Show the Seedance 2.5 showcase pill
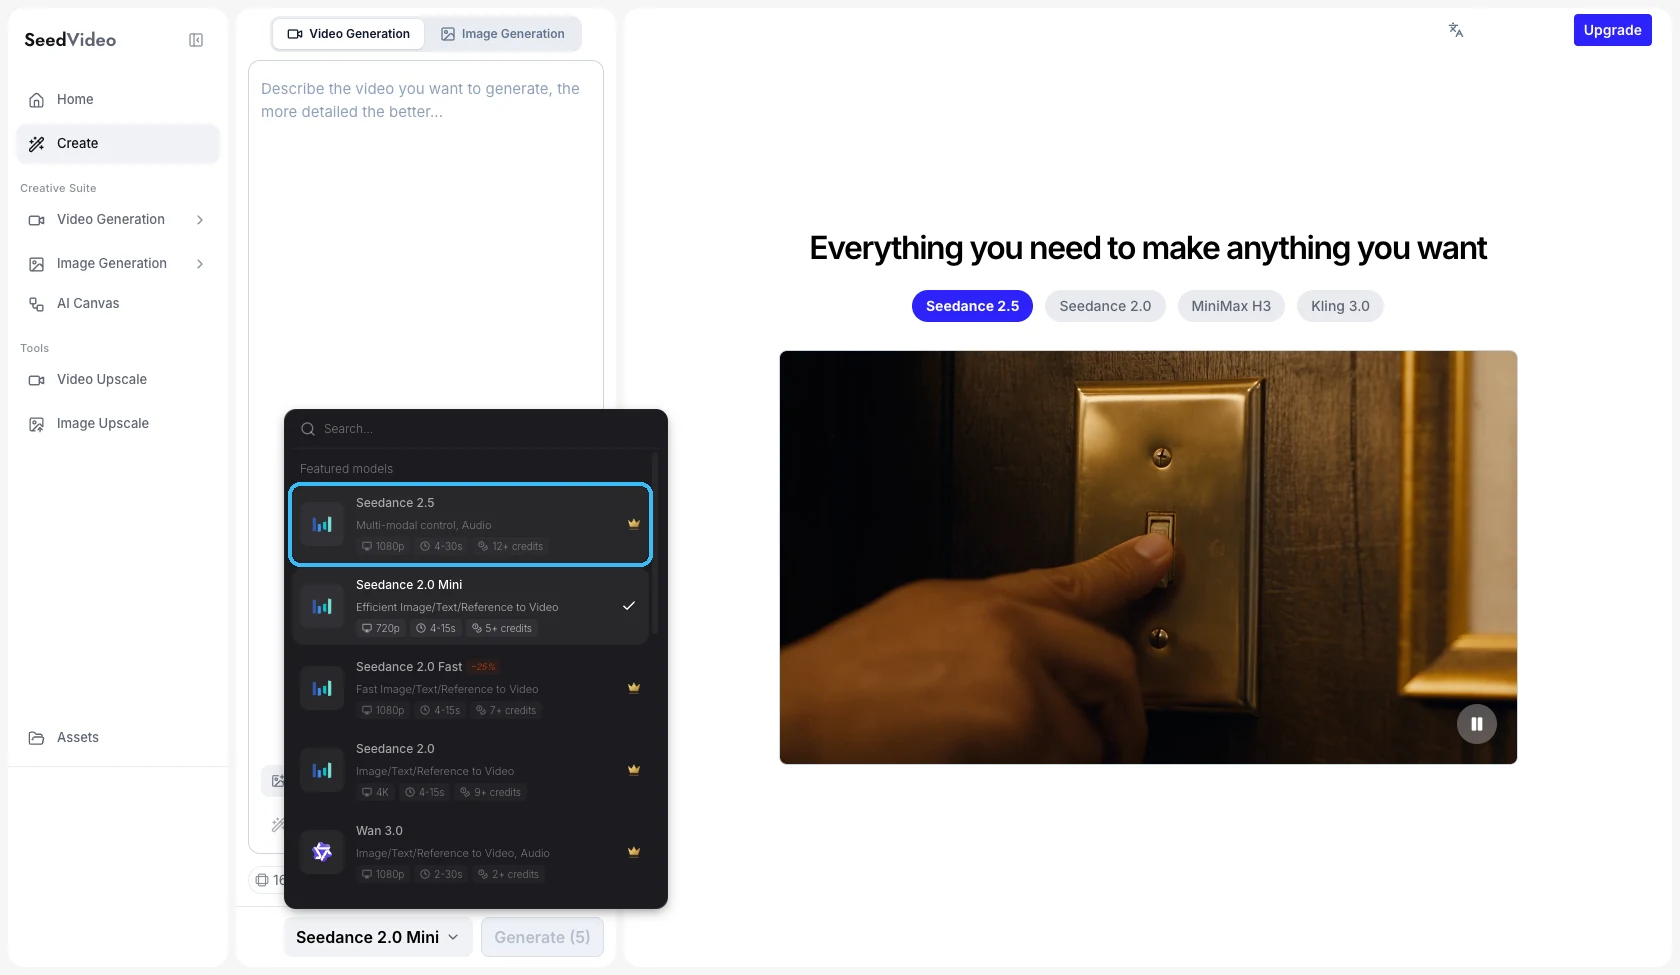The height and width of the screenshot is (975, 1680). point(972,306)
